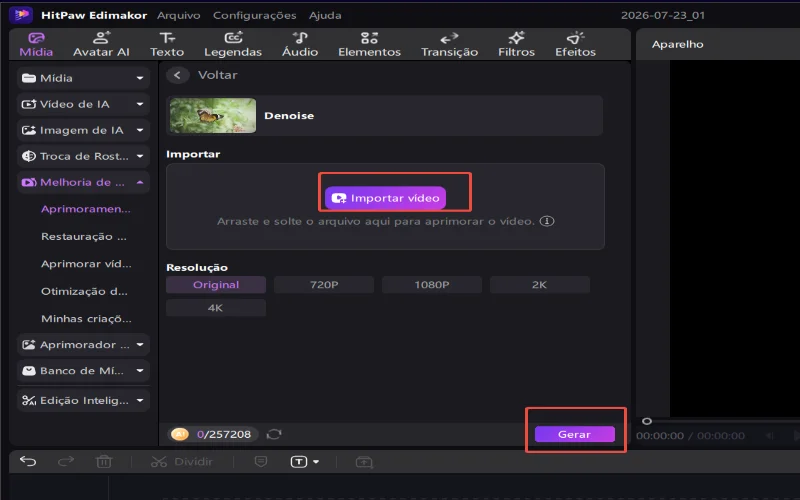Open the Arquivo menu
The width and height of the screenshot is (800, 500).
(179, 15)
